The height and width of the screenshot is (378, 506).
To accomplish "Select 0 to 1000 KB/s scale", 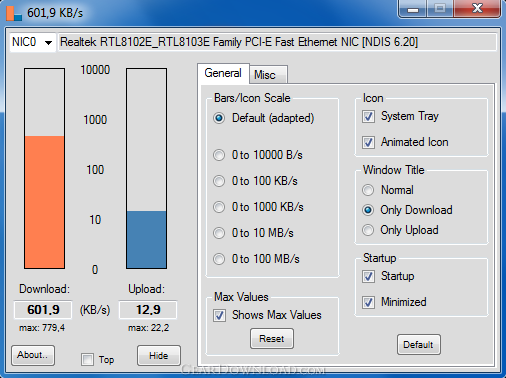I will point(258,207).
